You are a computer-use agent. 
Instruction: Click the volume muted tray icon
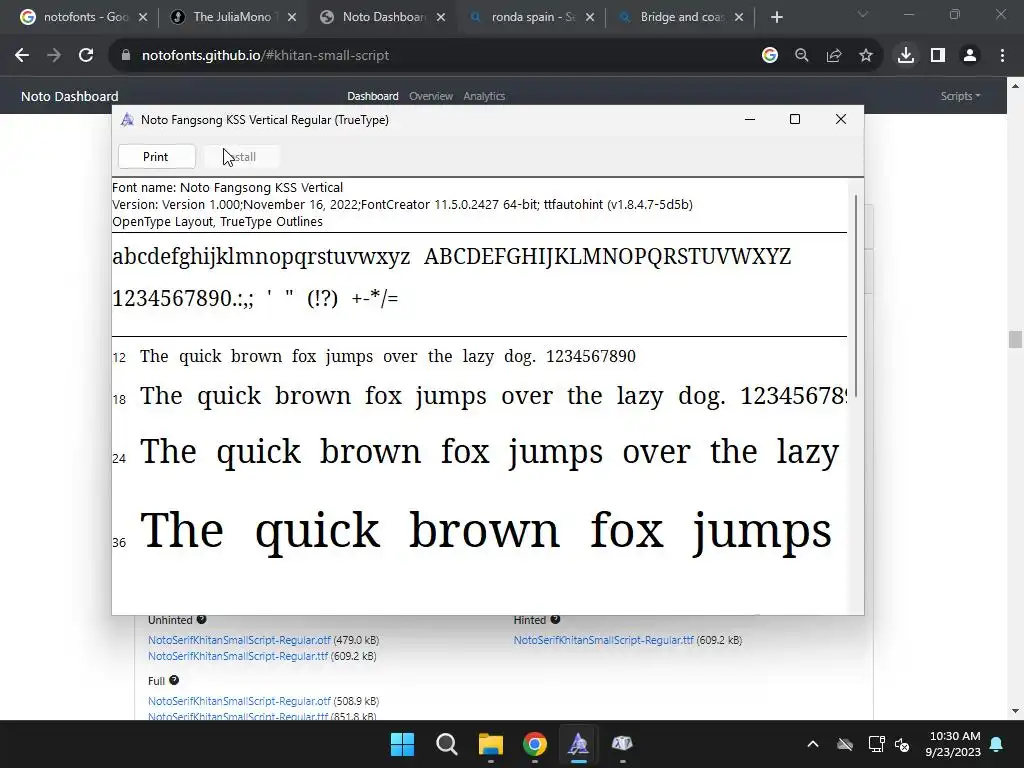tap(902, 744)
